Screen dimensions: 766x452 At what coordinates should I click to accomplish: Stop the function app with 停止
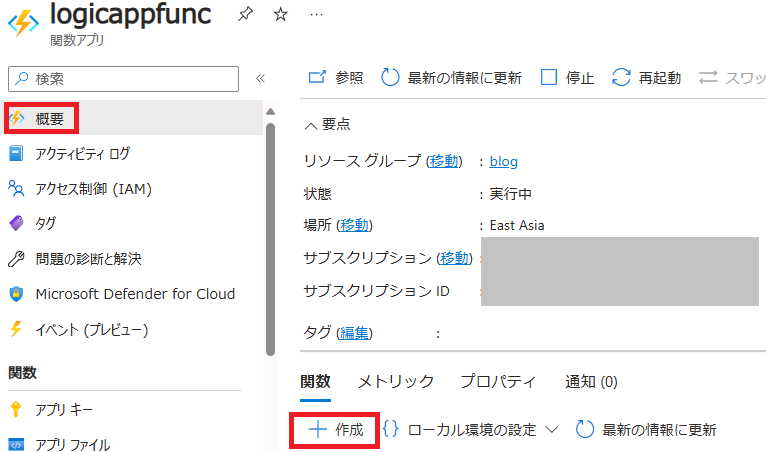[567, 78]
